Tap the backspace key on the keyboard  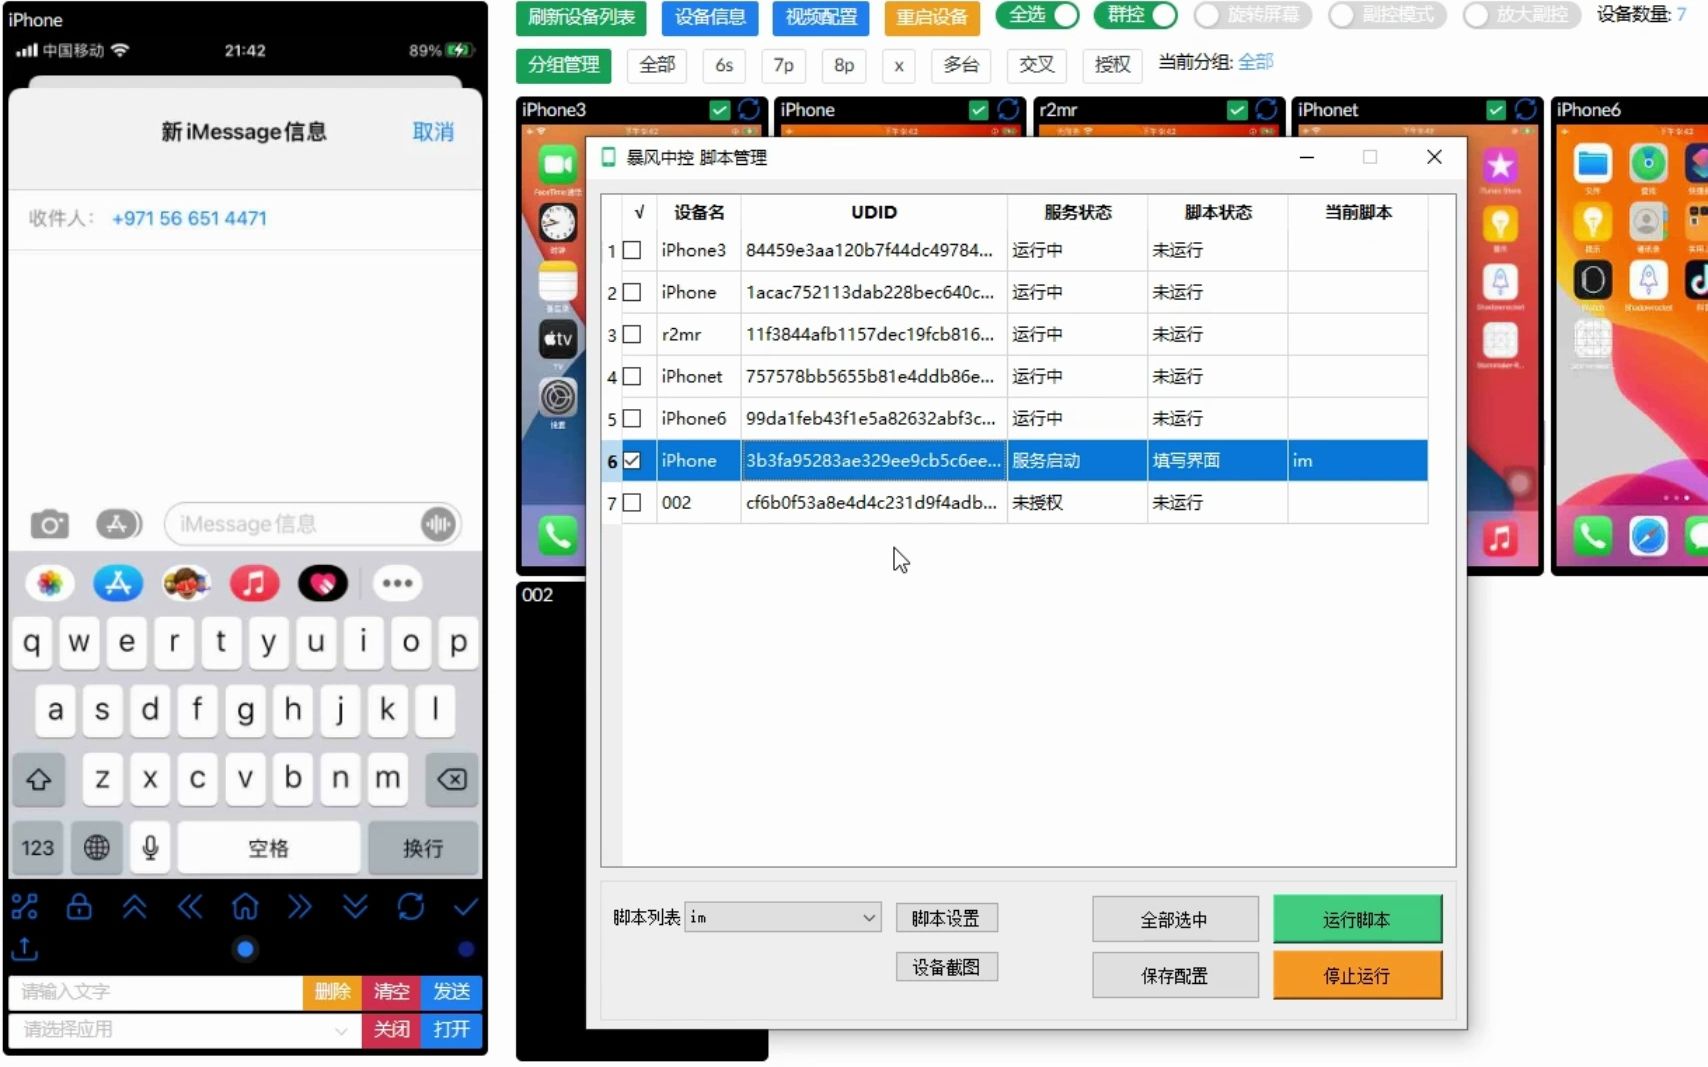[452, 779]
